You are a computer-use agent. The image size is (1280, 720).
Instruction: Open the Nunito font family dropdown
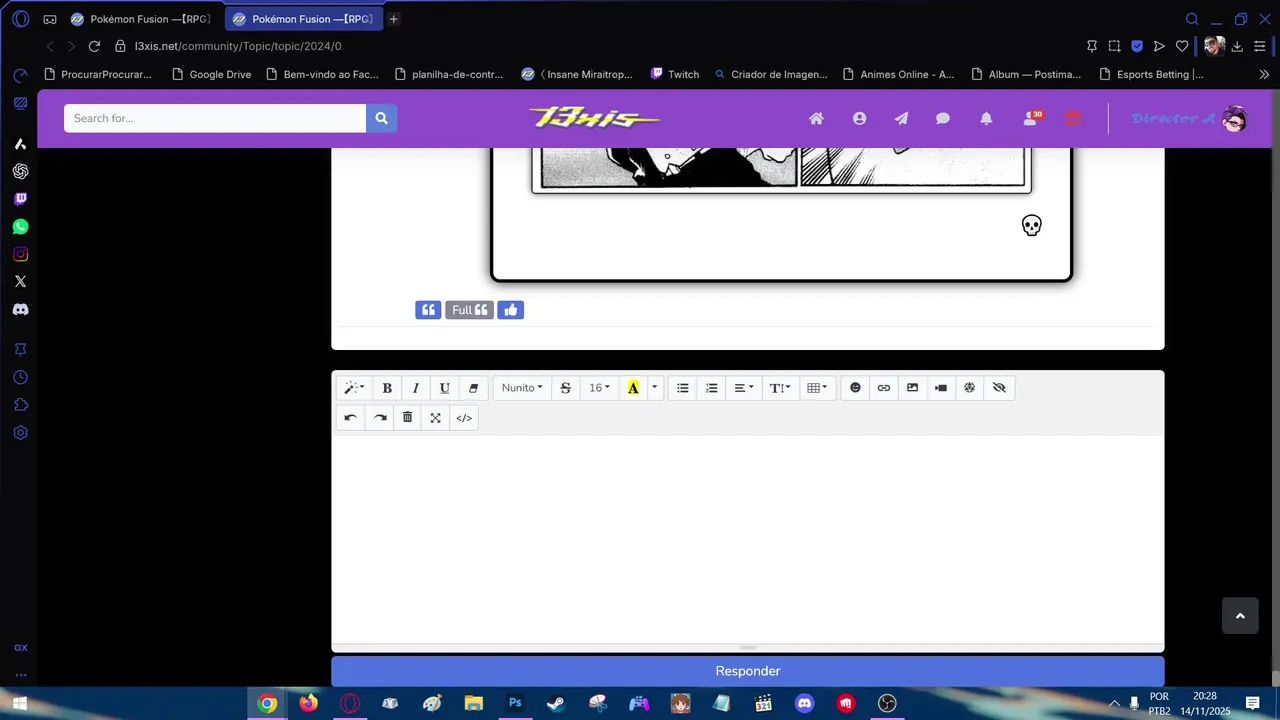click(522, 388)
